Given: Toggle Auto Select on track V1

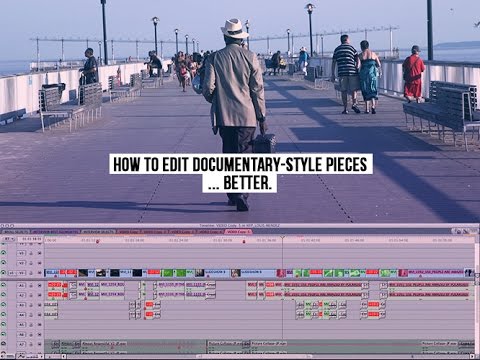Looking at the screenshot, I should click(x=39, y=273).
